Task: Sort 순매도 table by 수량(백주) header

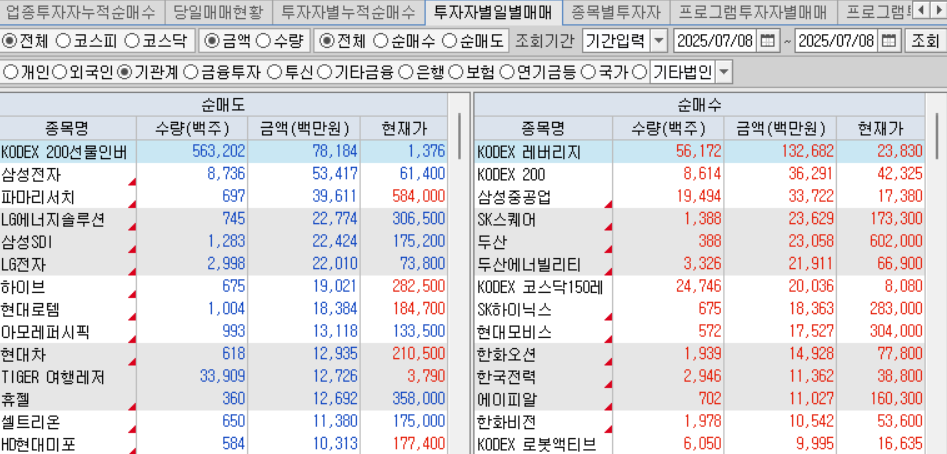Action: [x=191, y=128]
